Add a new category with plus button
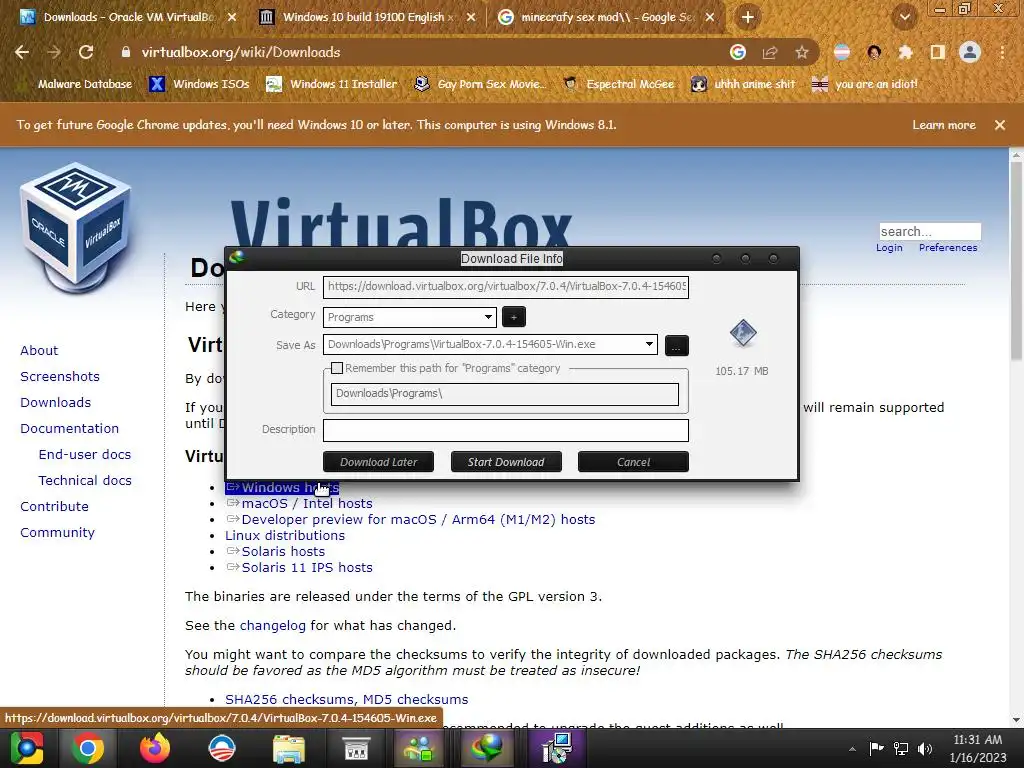The image size is (1024, 768). pyautogui.click(x=514, y=317)
